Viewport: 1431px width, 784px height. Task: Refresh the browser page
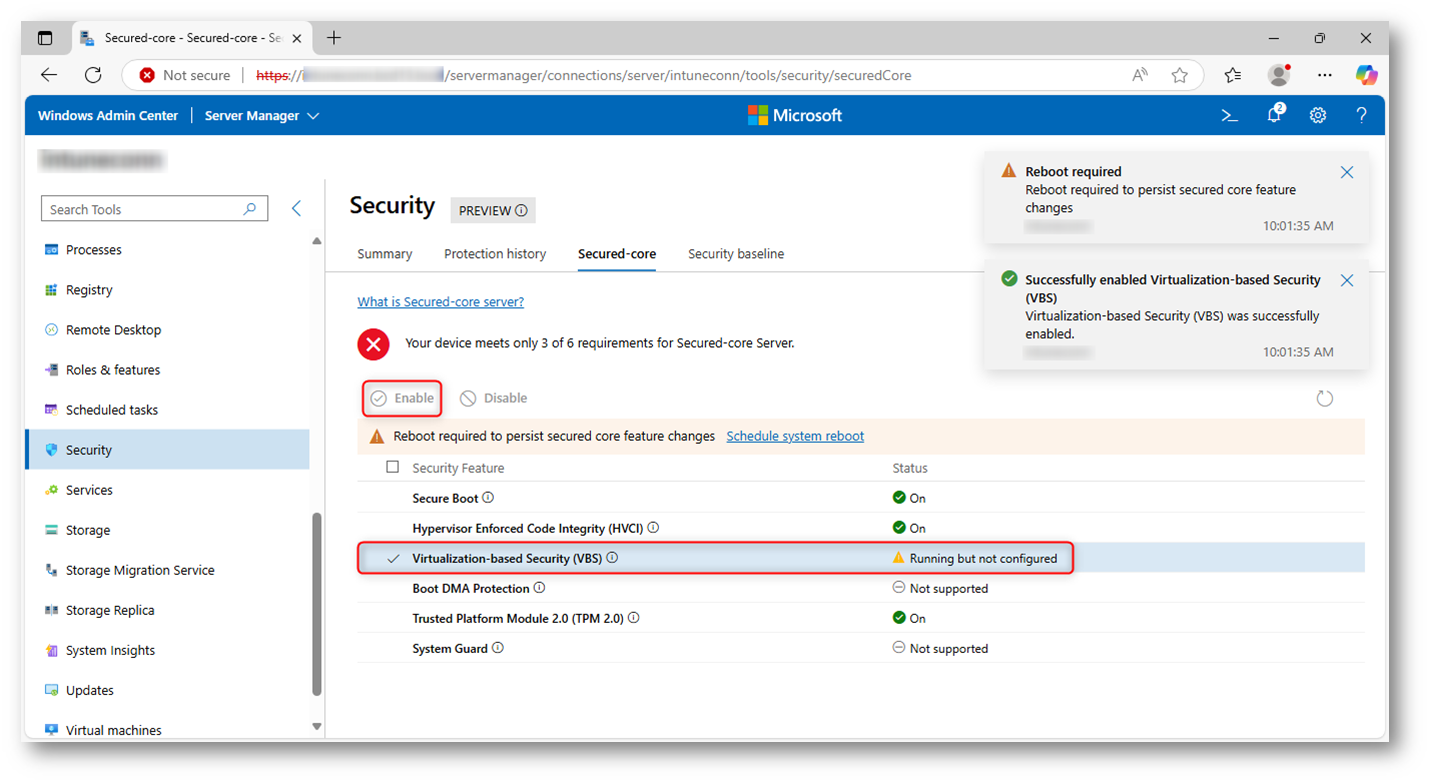click(93, 75)
